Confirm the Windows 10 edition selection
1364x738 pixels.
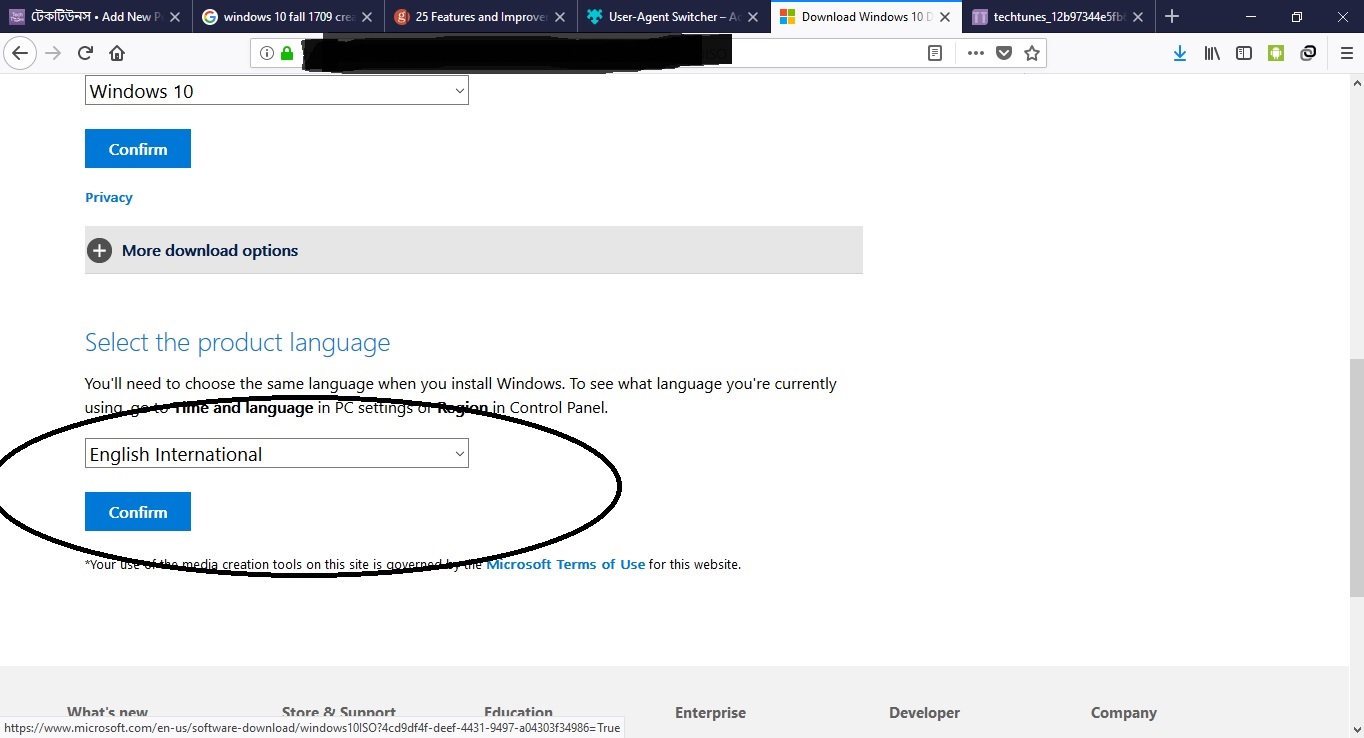[x=138, y=149]
